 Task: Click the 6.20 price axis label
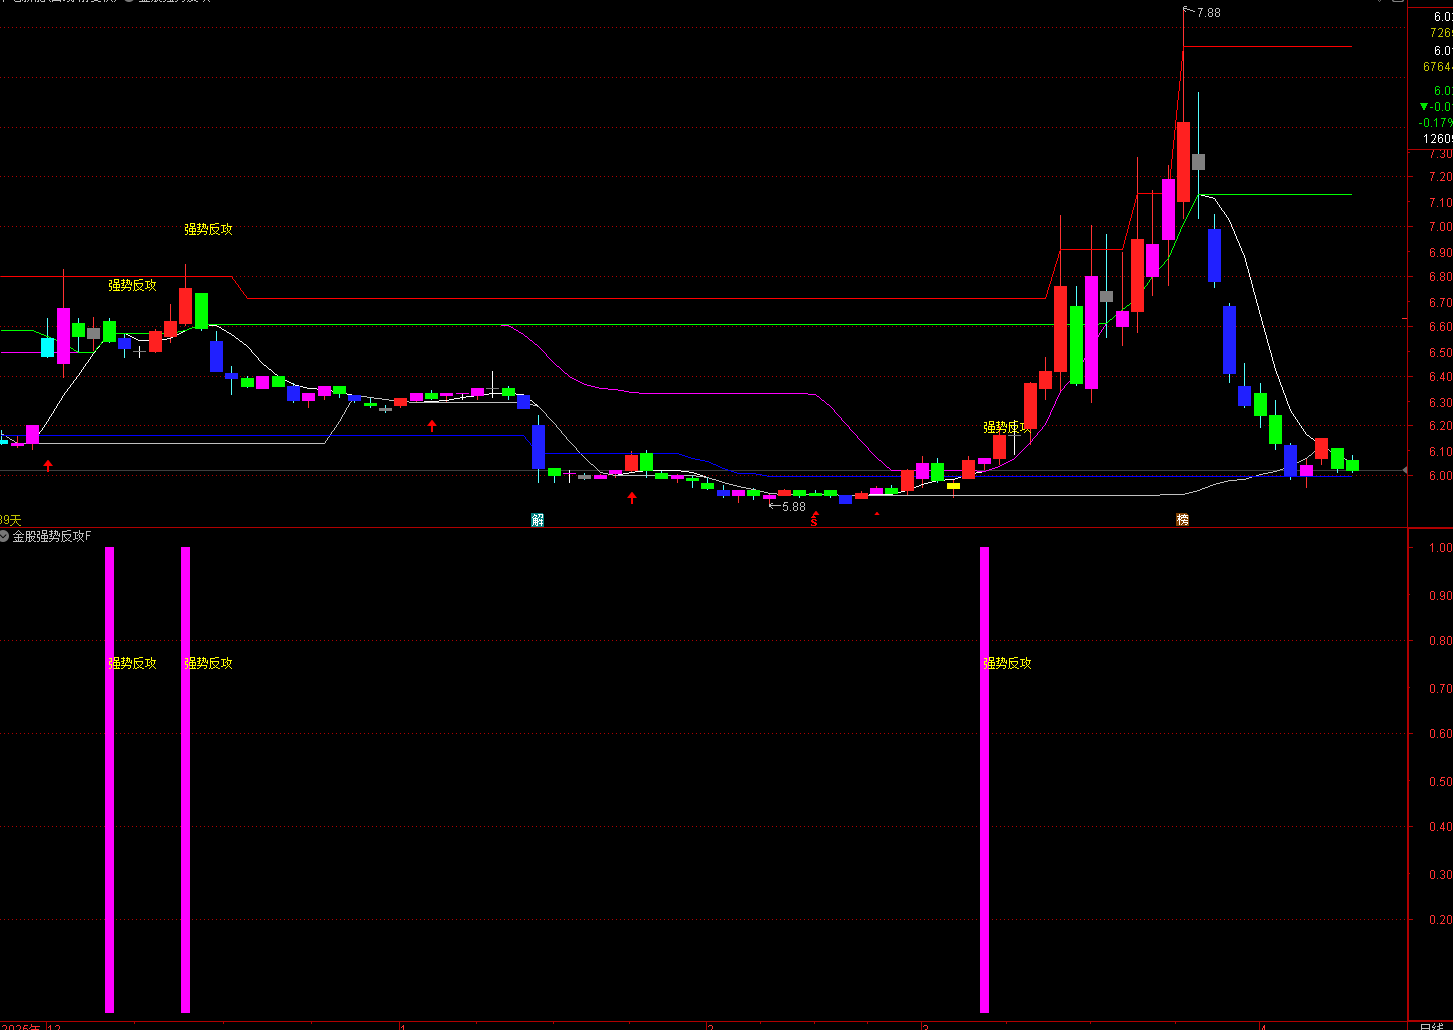click(1440, 426)
